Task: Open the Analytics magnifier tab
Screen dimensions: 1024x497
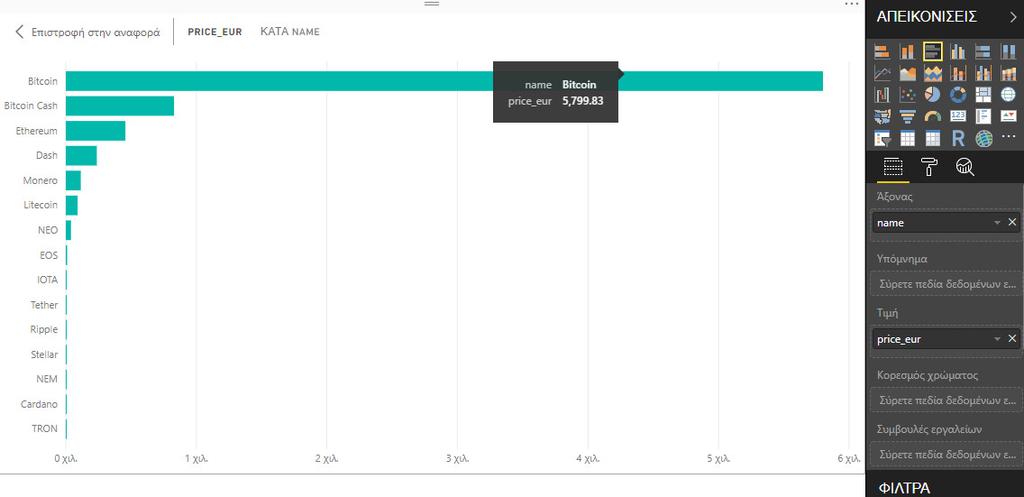Action: tap(965, 167)
